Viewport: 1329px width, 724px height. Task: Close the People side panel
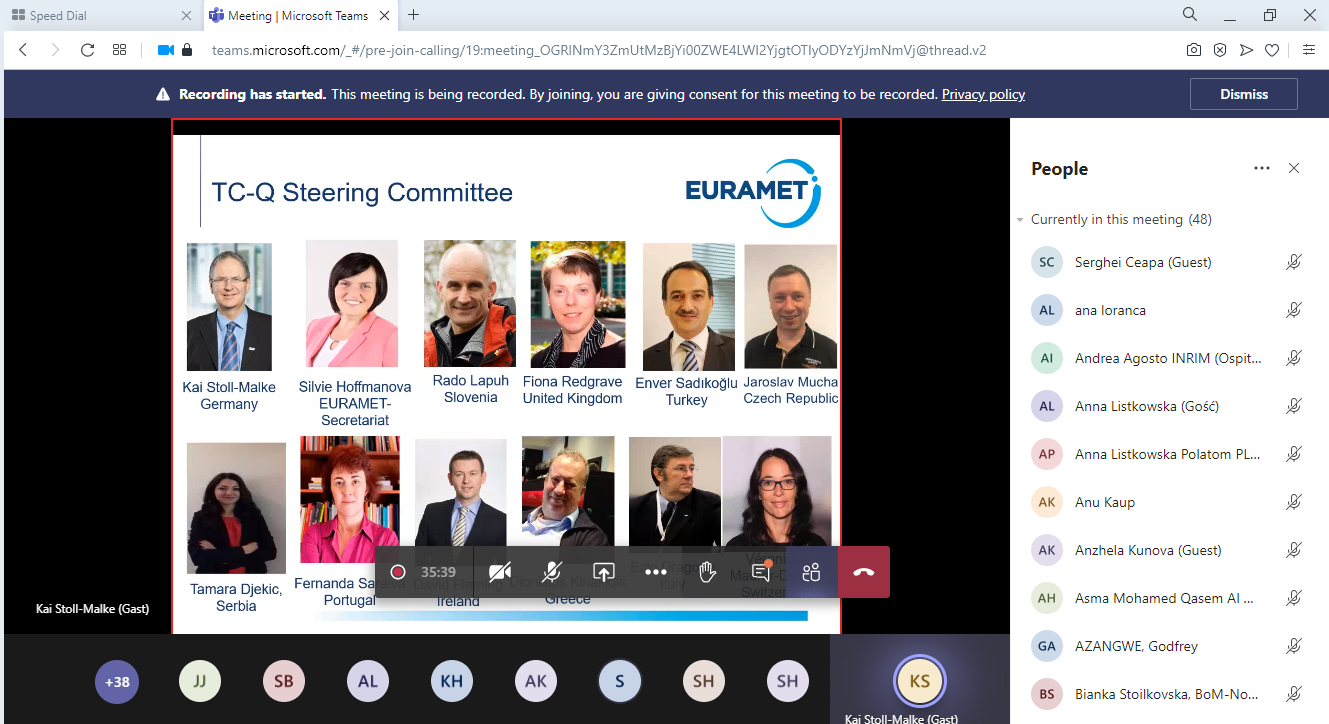pyautogui.click(x=1294, y=168)
